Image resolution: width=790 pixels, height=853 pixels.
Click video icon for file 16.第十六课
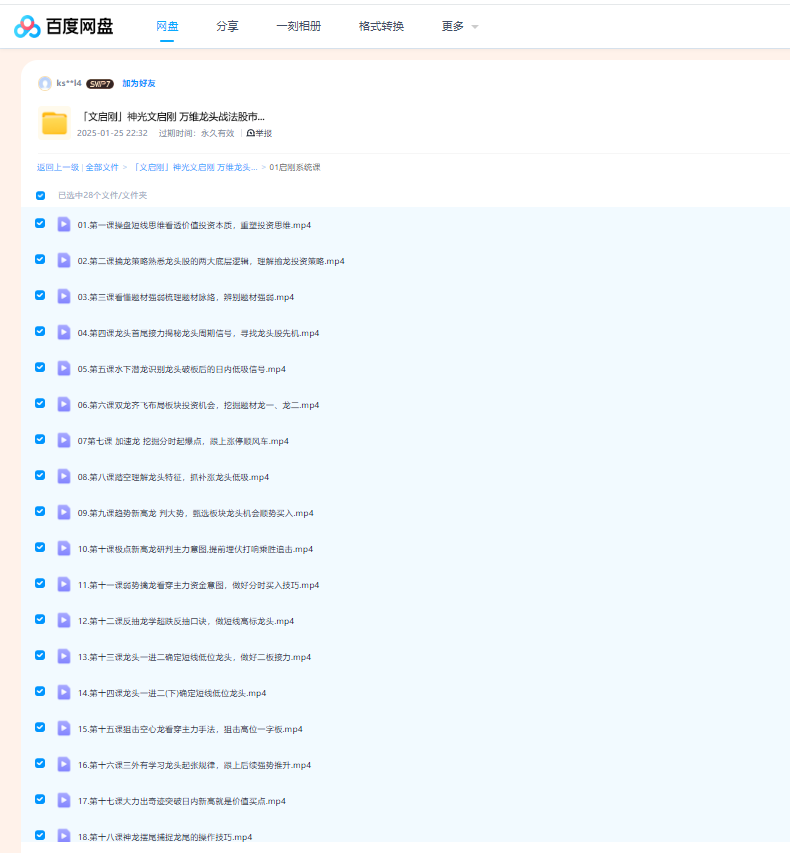point(64,764)
